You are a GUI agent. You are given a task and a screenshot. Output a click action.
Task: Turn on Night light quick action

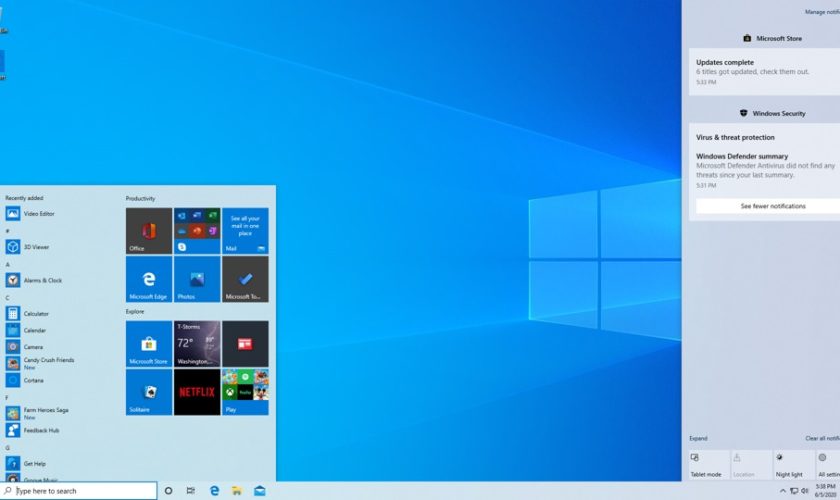[788, 464]
